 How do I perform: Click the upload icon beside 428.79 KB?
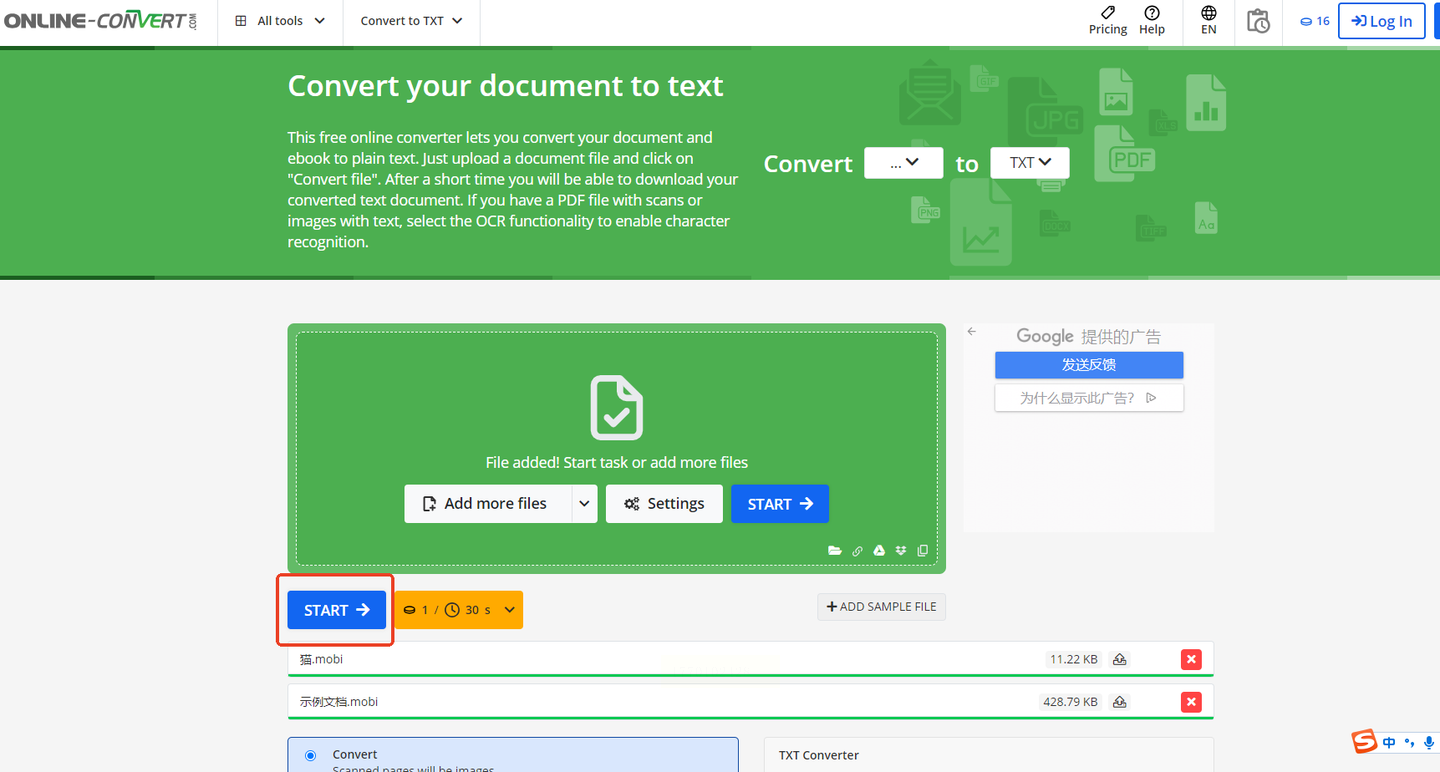click(1120, 702)
